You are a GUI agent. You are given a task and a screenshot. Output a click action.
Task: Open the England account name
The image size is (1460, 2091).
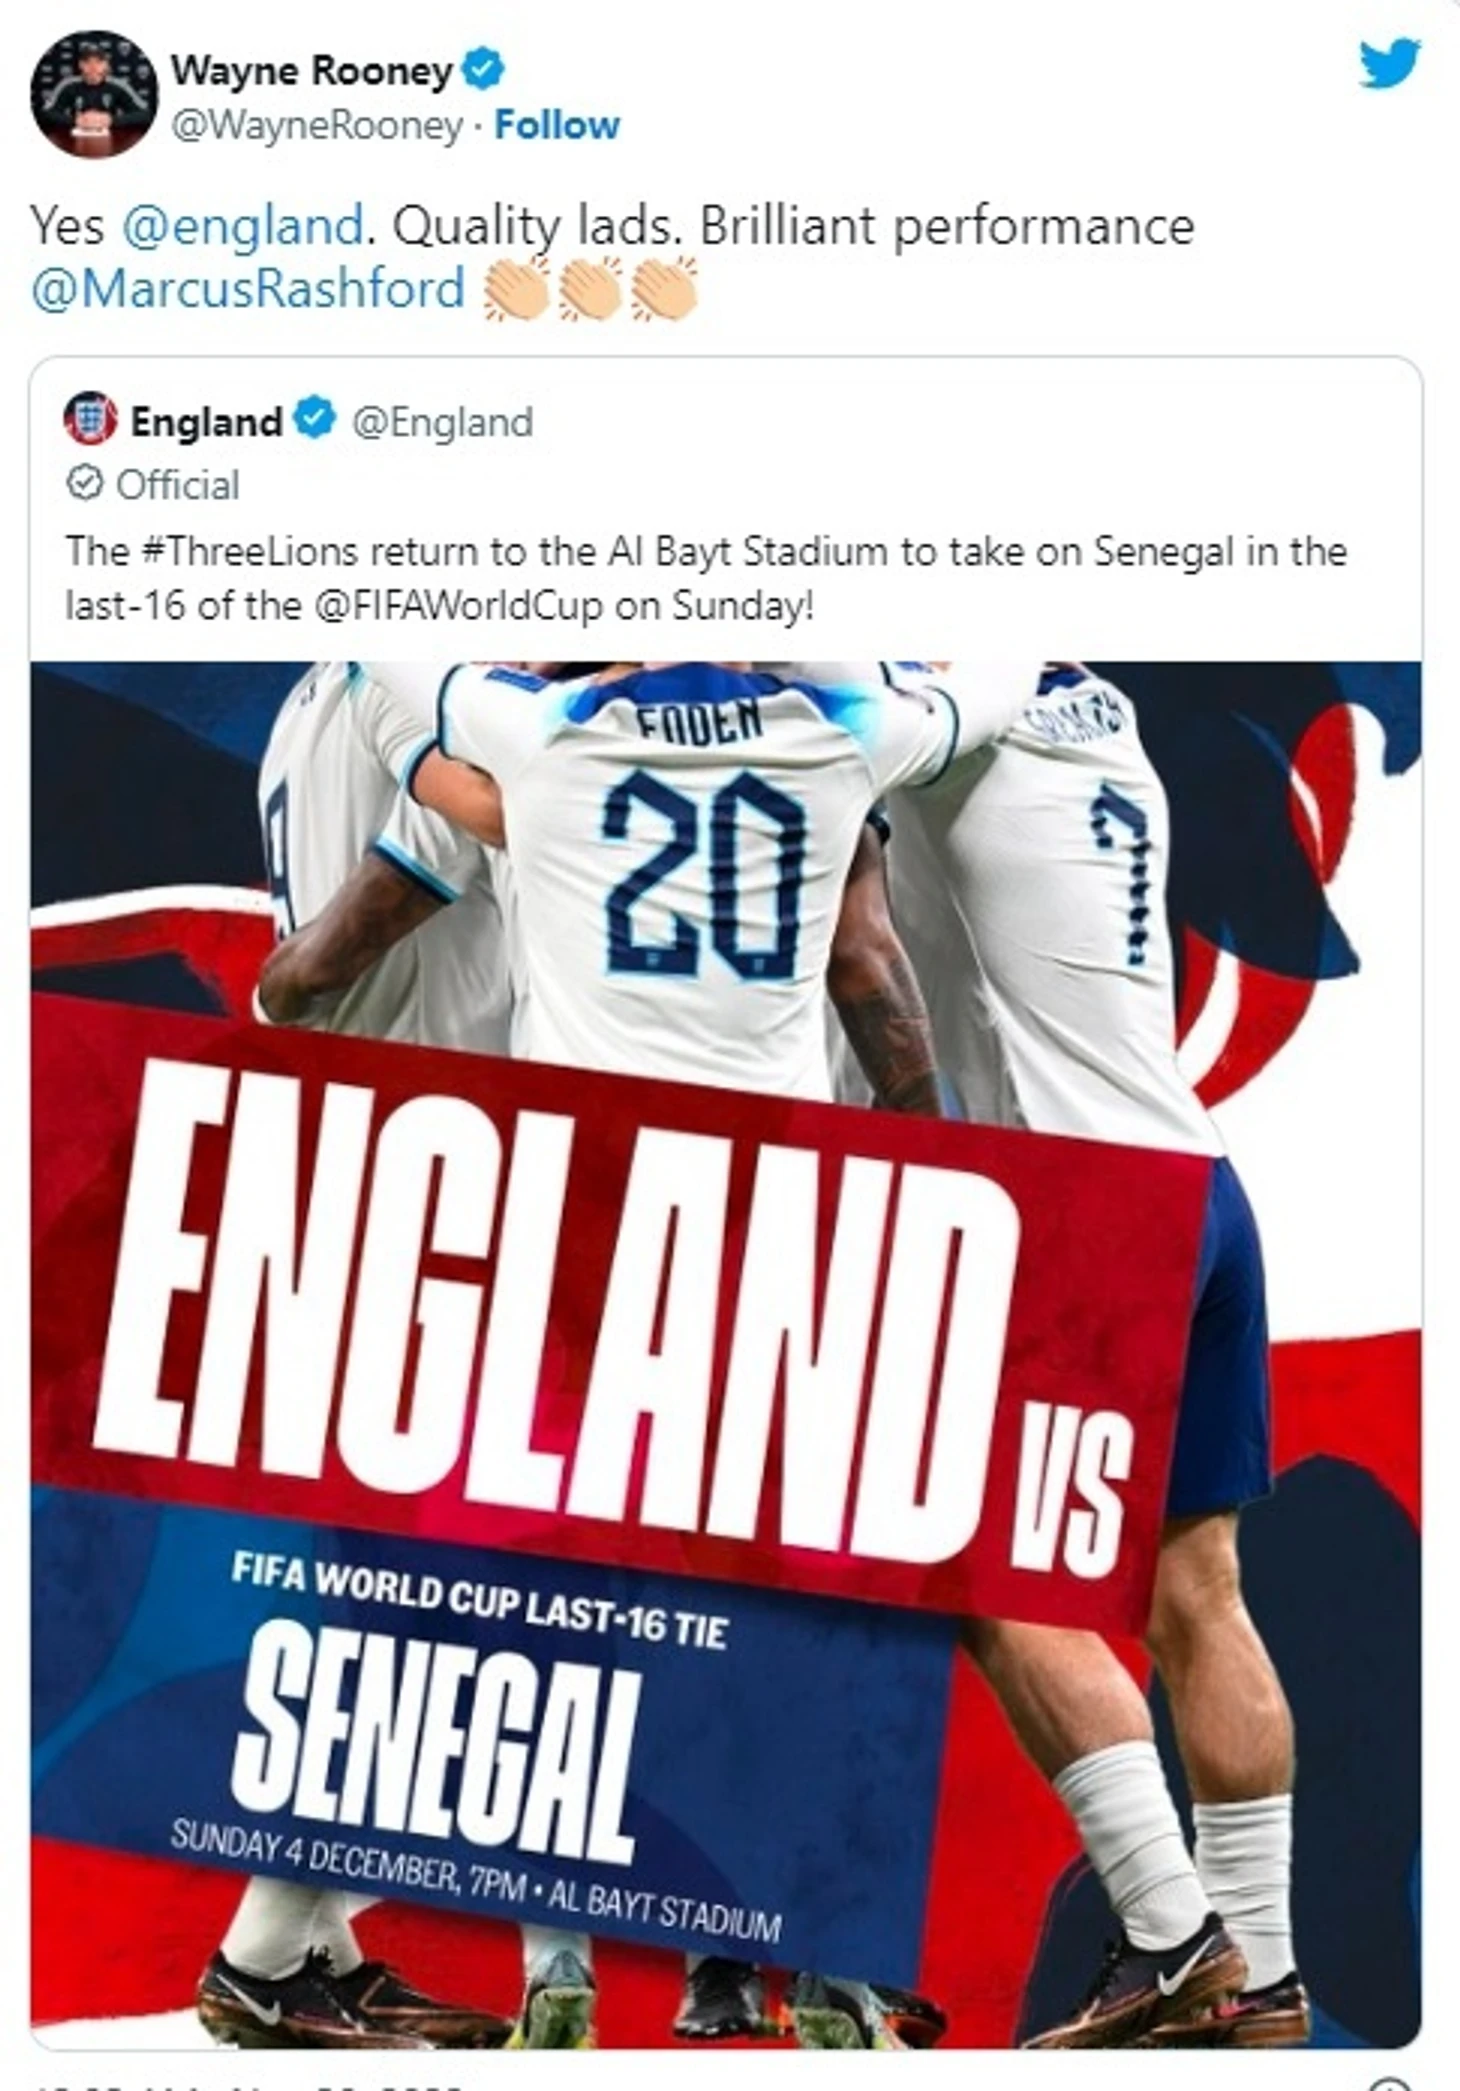pyautogui.click(x=206, y=421)
